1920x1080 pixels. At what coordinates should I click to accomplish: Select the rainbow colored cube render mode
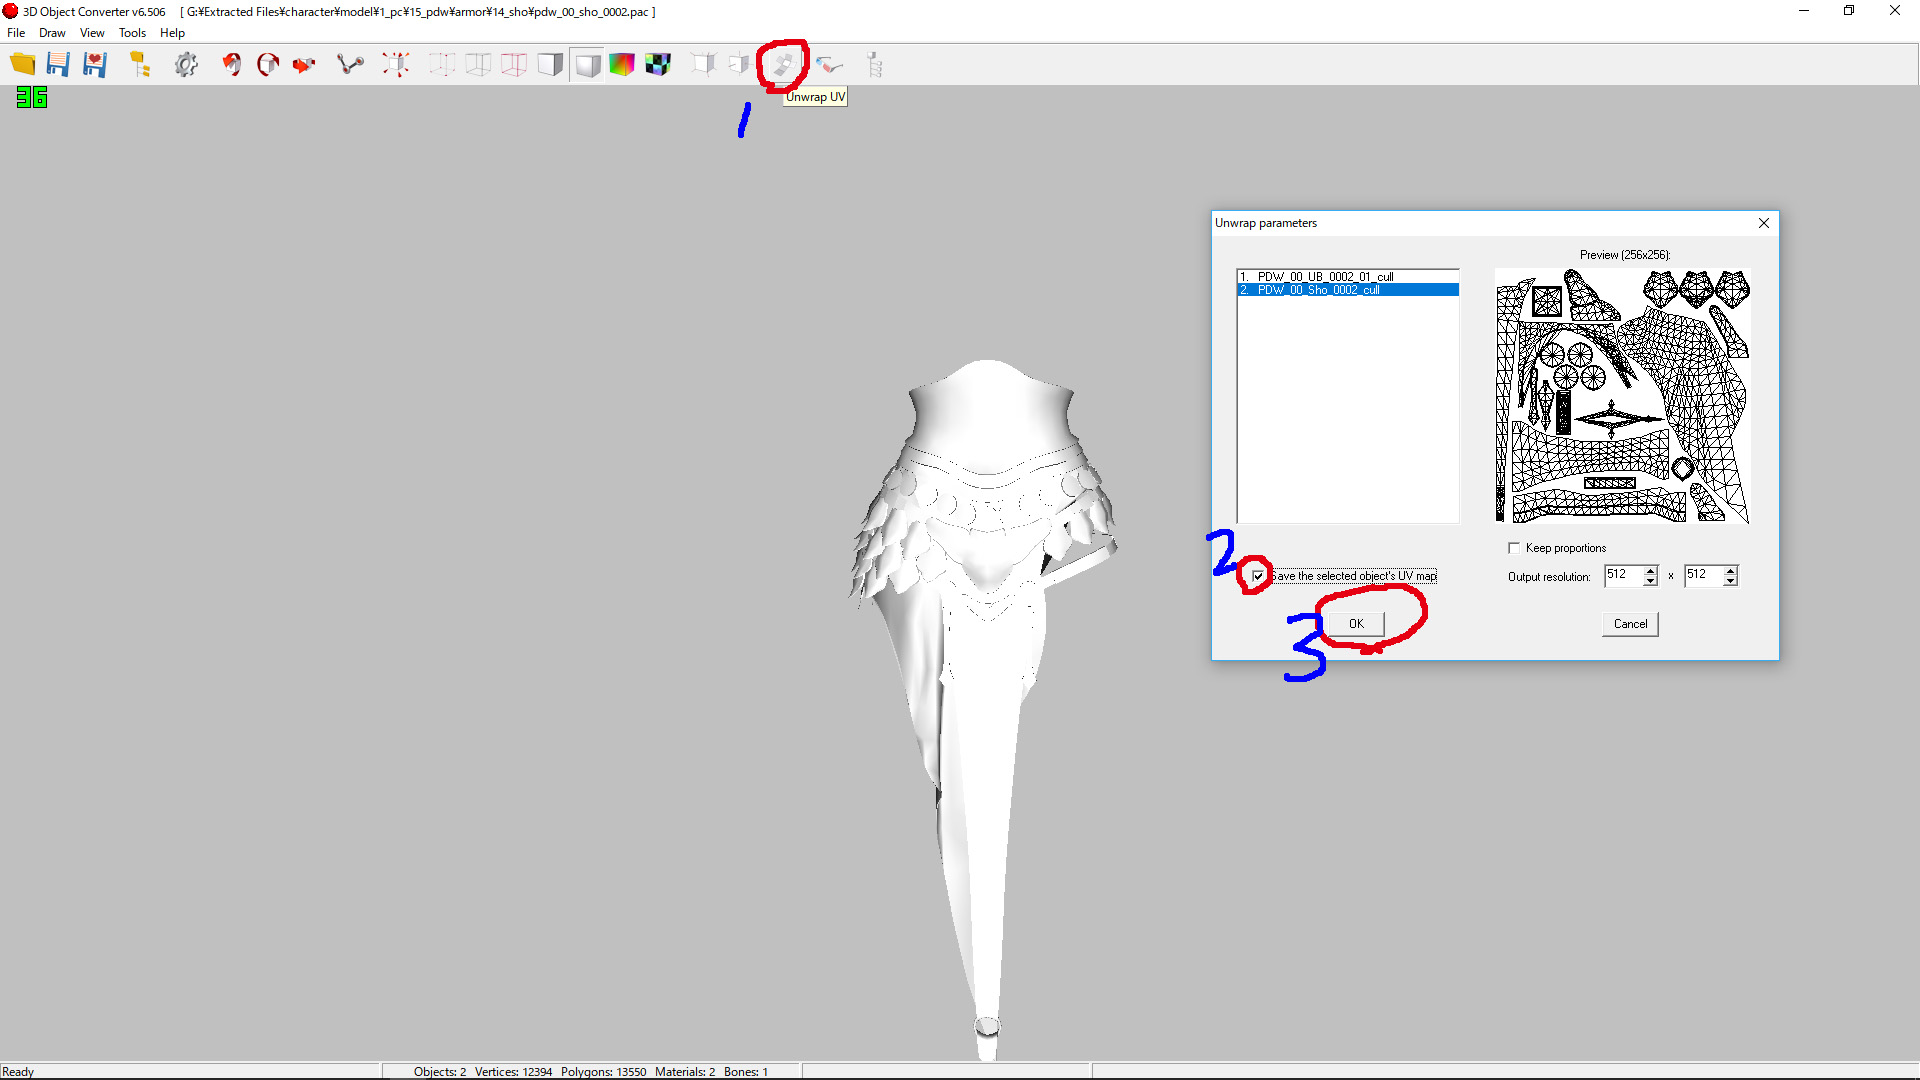(622, 65)
